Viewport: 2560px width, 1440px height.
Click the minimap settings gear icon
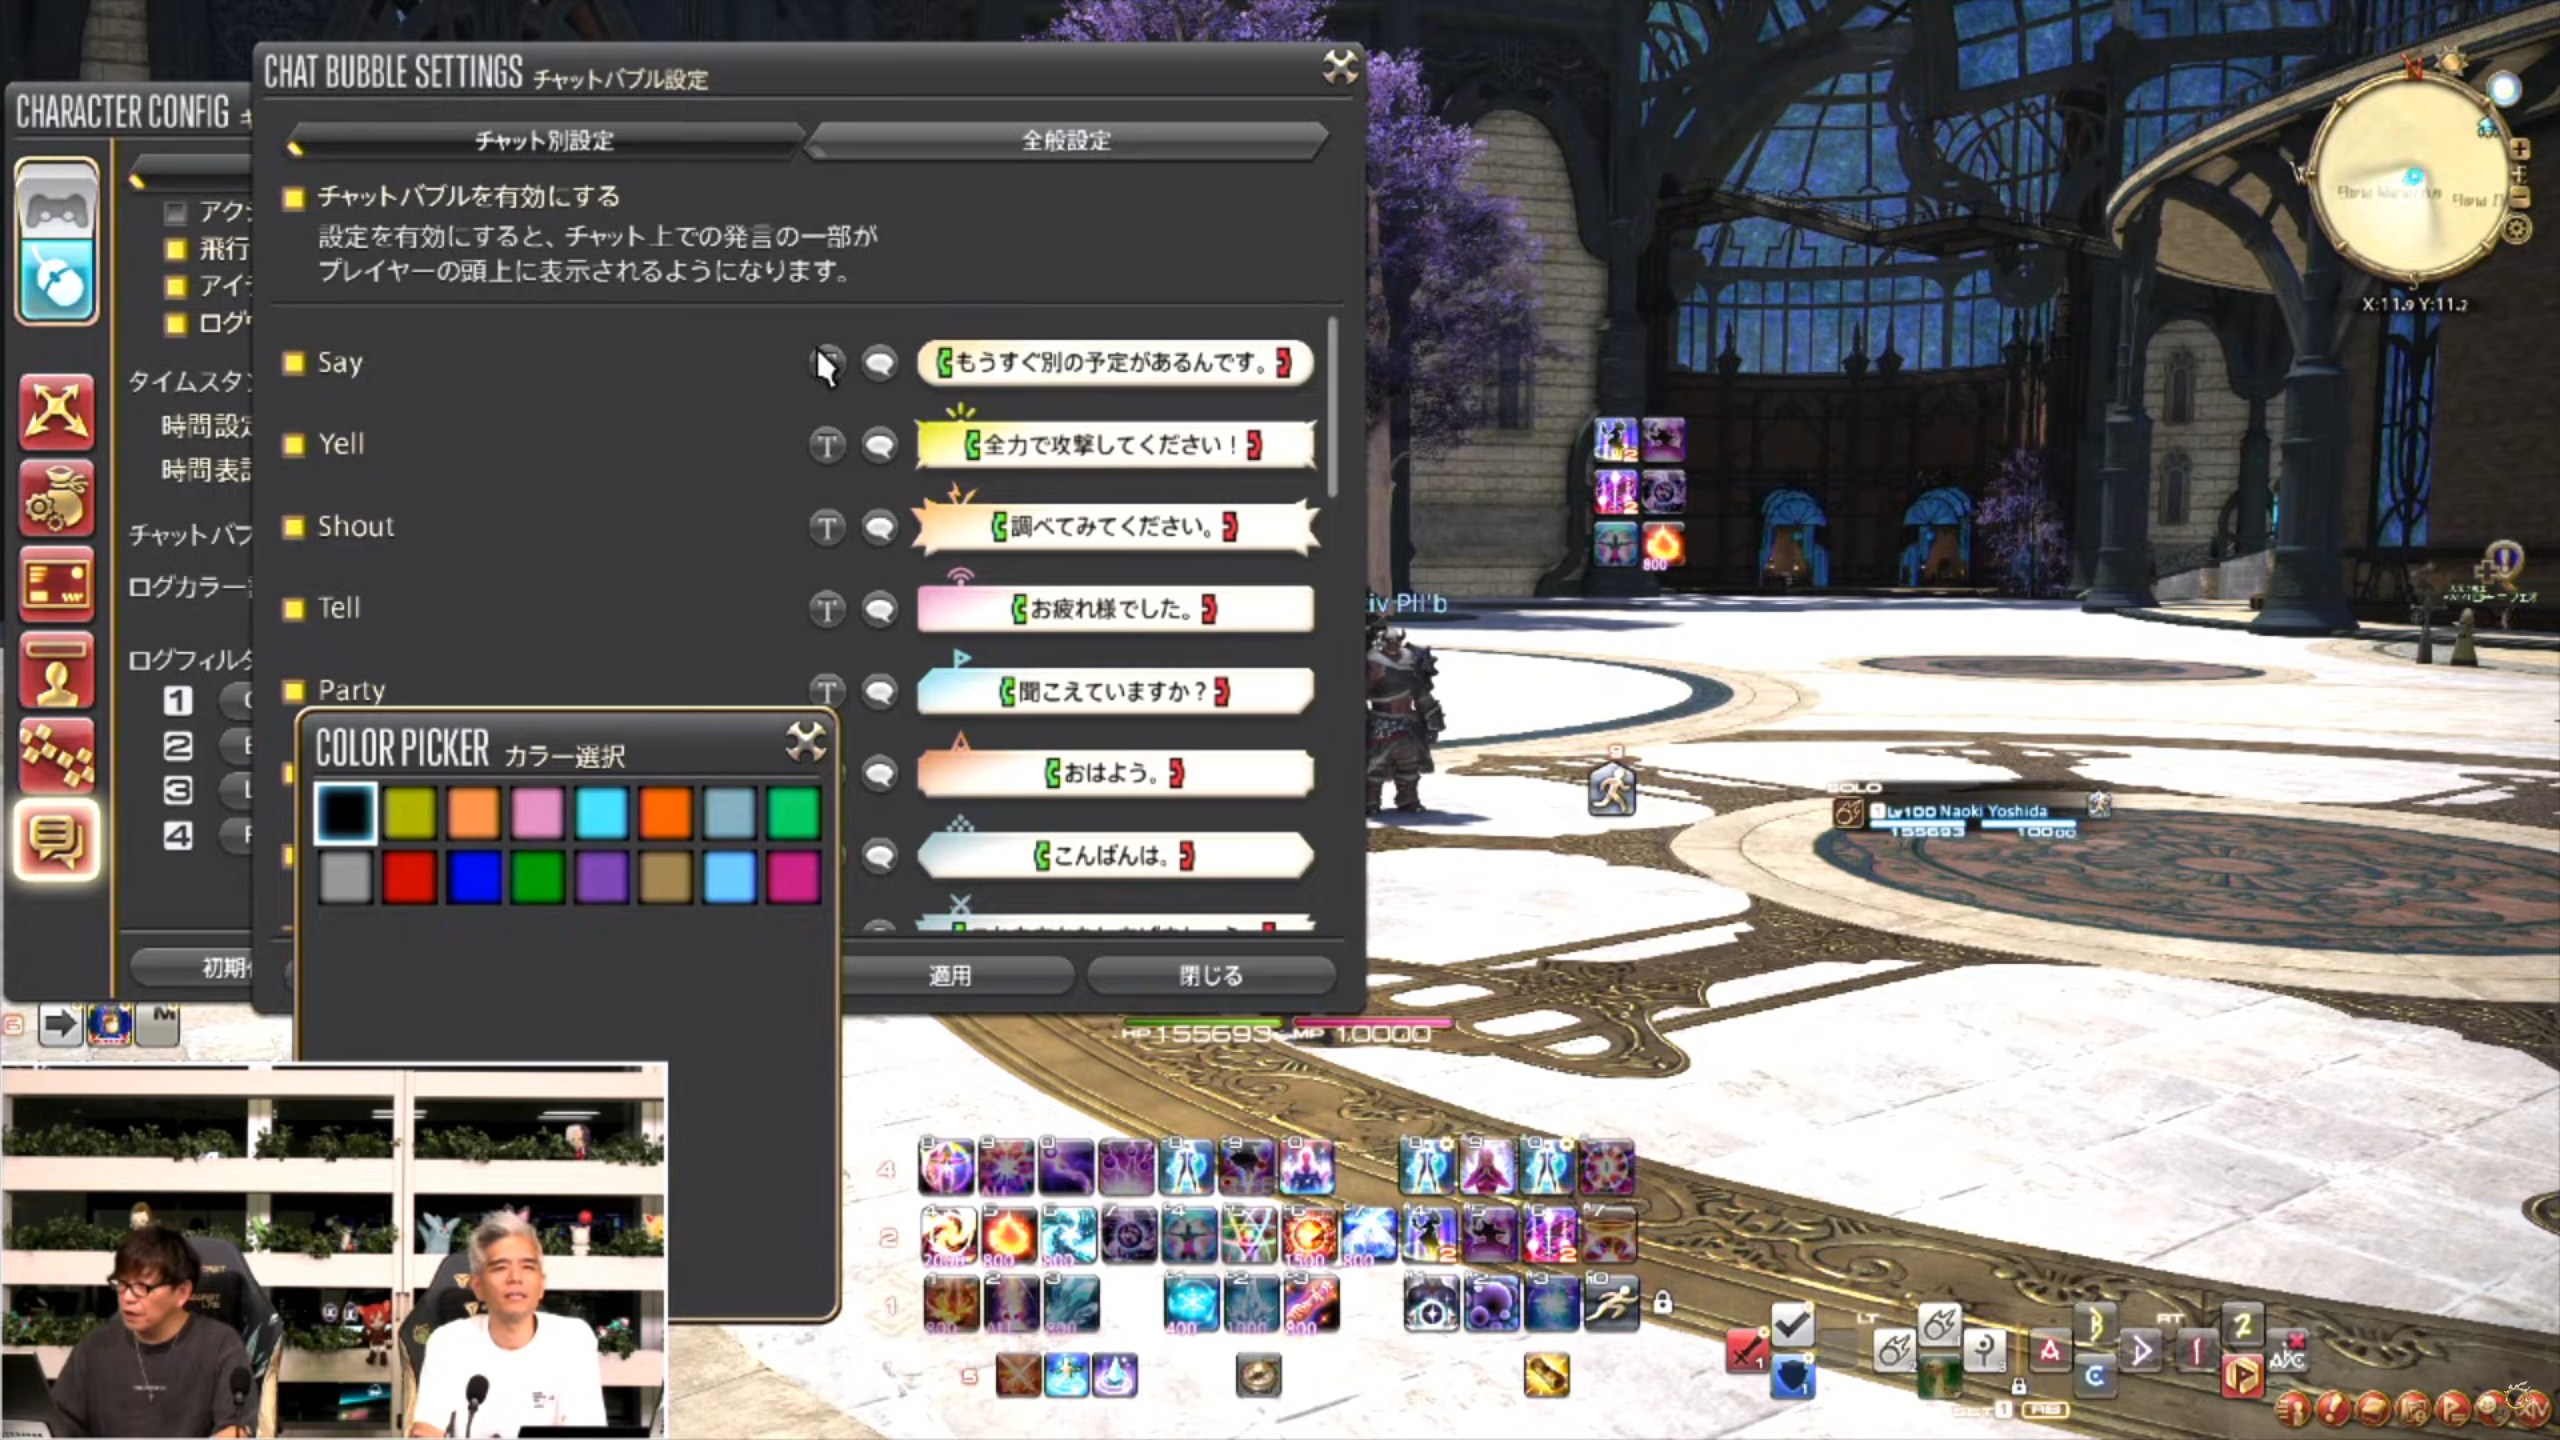pyautogui.click(x=2517, y=230)
